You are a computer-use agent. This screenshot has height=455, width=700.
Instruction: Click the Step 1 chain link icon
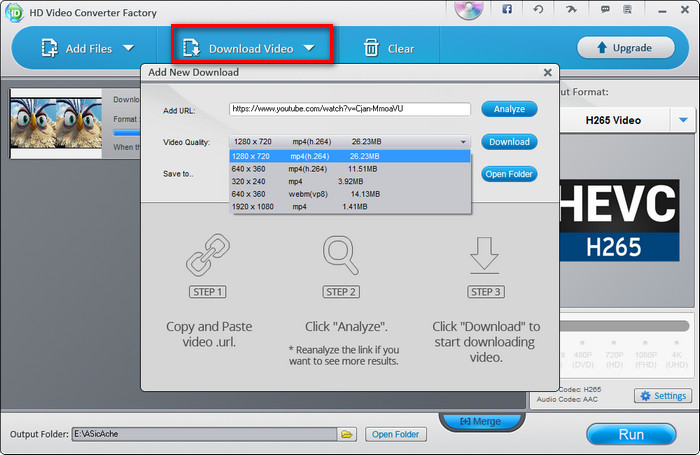coord(208,255)
